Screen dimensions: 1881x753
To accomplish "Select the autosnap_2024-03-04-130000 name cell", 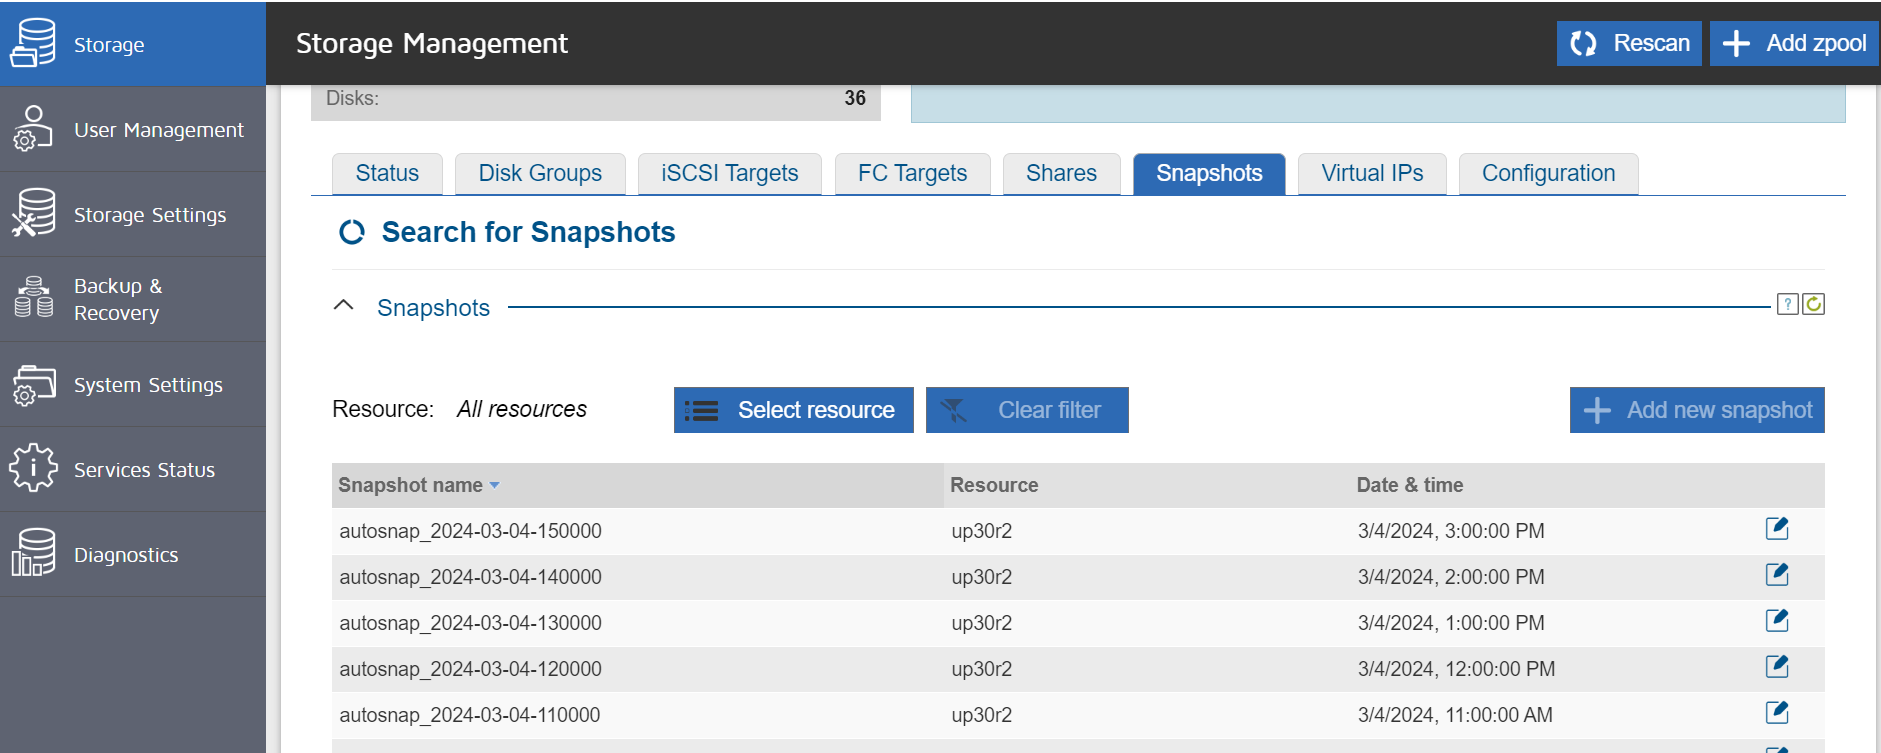I will (x=470, y=623).
